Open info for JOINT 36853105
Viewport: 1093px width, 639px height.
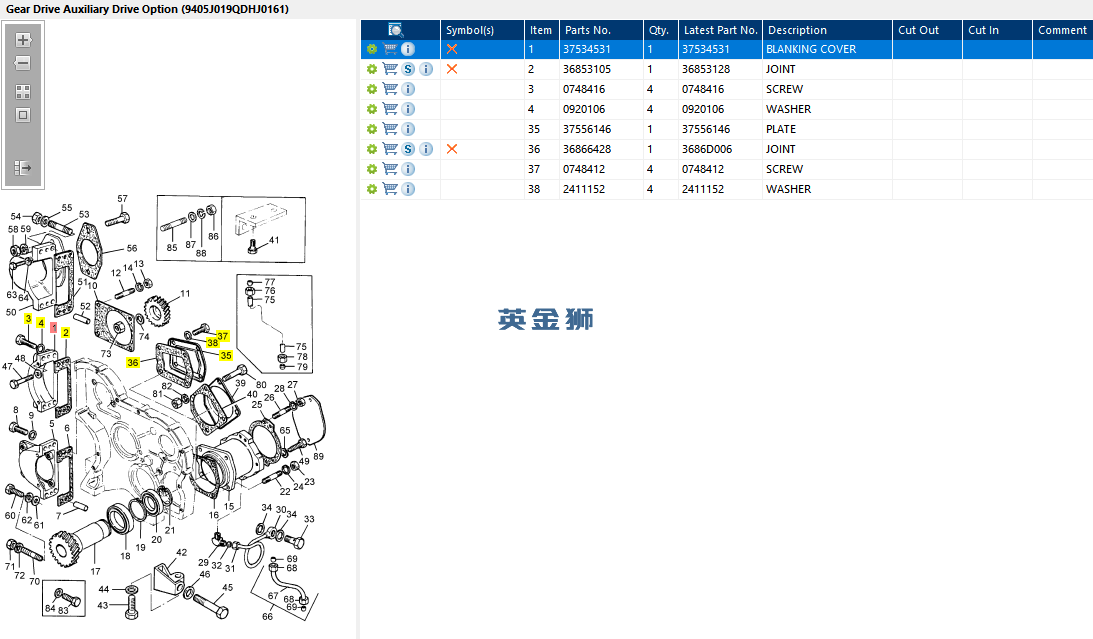(426, 70)
